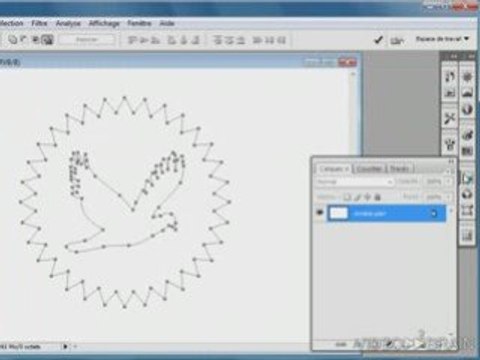Click intersect-shape-areas icon in options bar

pos(35,40)
